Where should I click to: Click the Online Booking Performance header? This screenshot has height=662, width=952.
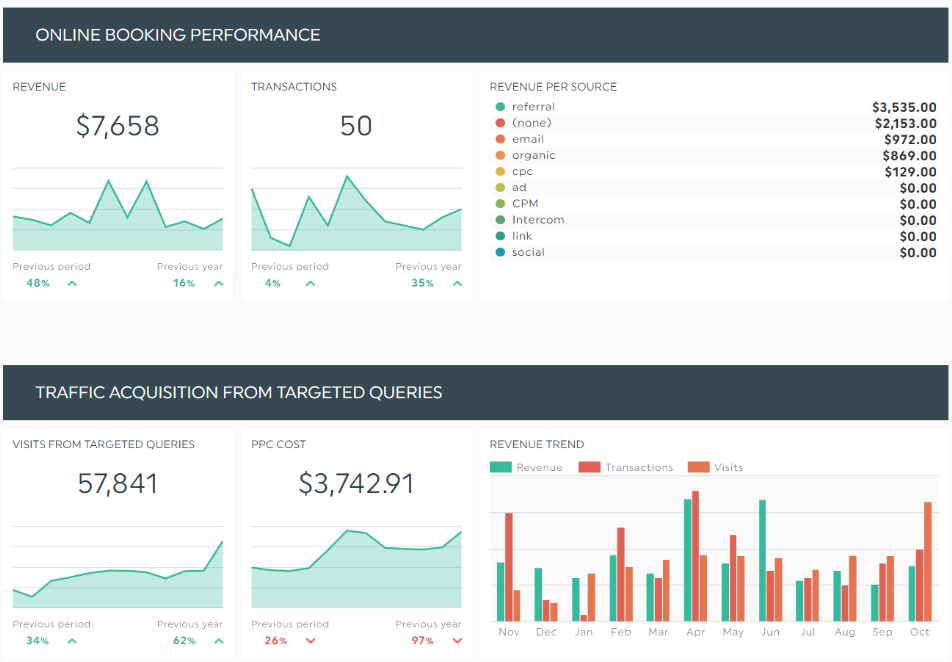coord(475,35)
